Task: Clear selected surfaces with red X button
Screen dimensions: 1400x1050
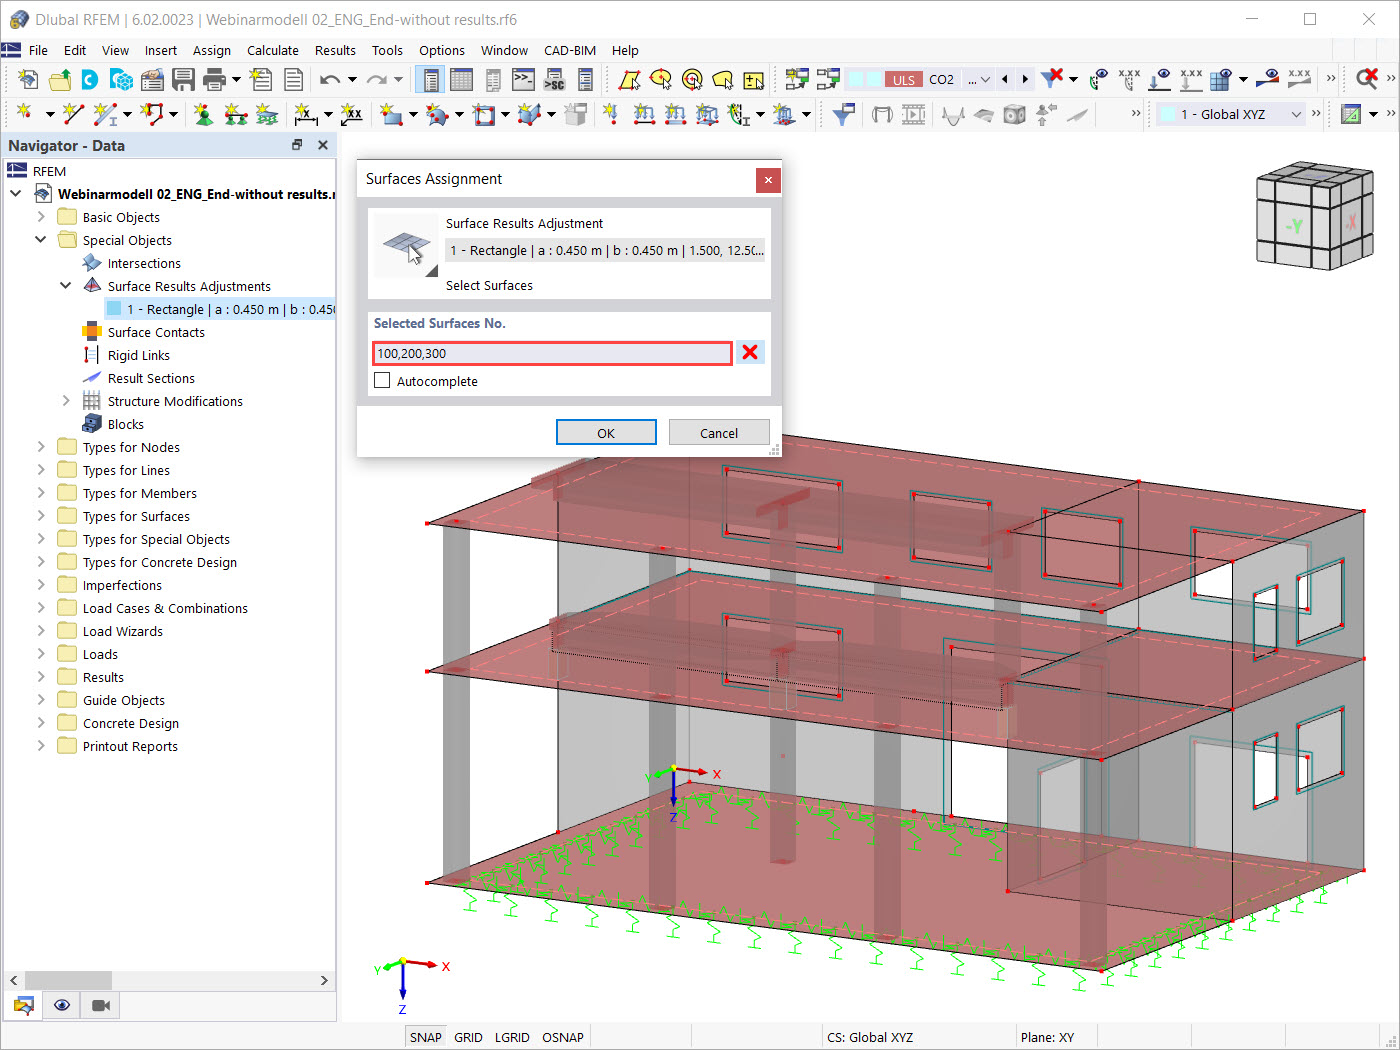Action: pyautogui.click(x=750, y=352)
